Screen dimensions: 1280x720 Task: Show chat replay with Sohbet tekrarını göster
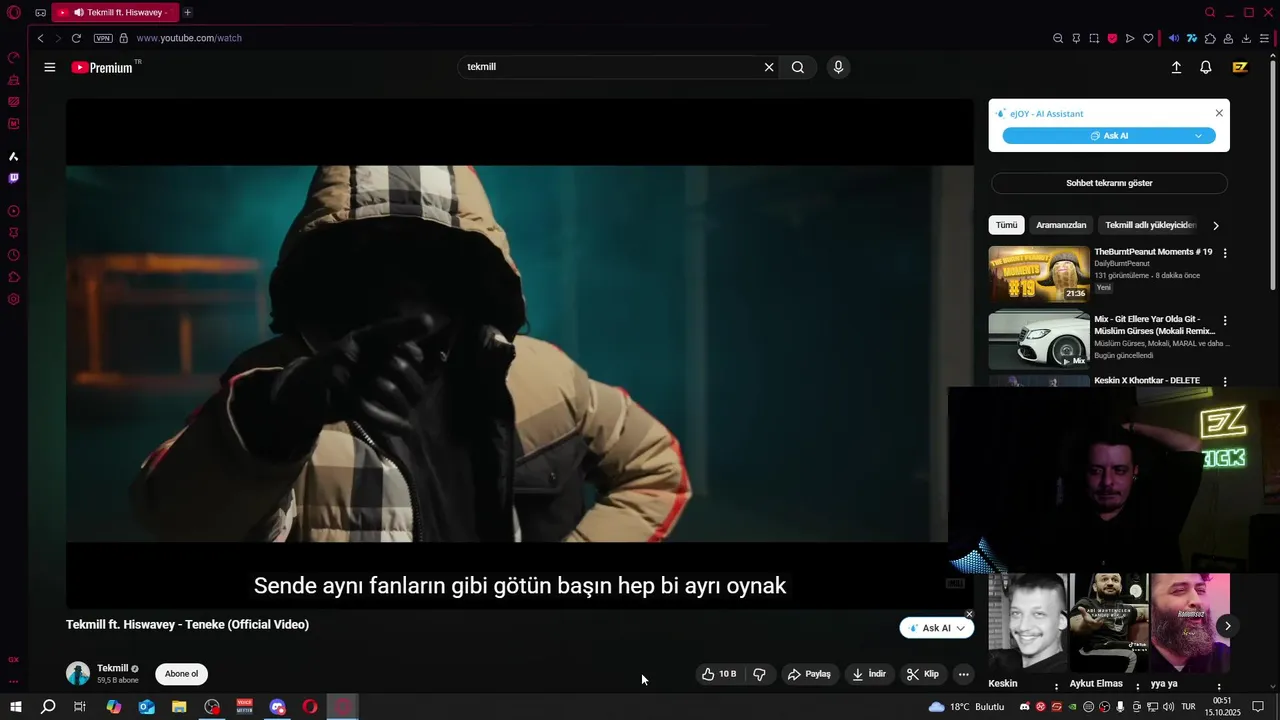1109,183
